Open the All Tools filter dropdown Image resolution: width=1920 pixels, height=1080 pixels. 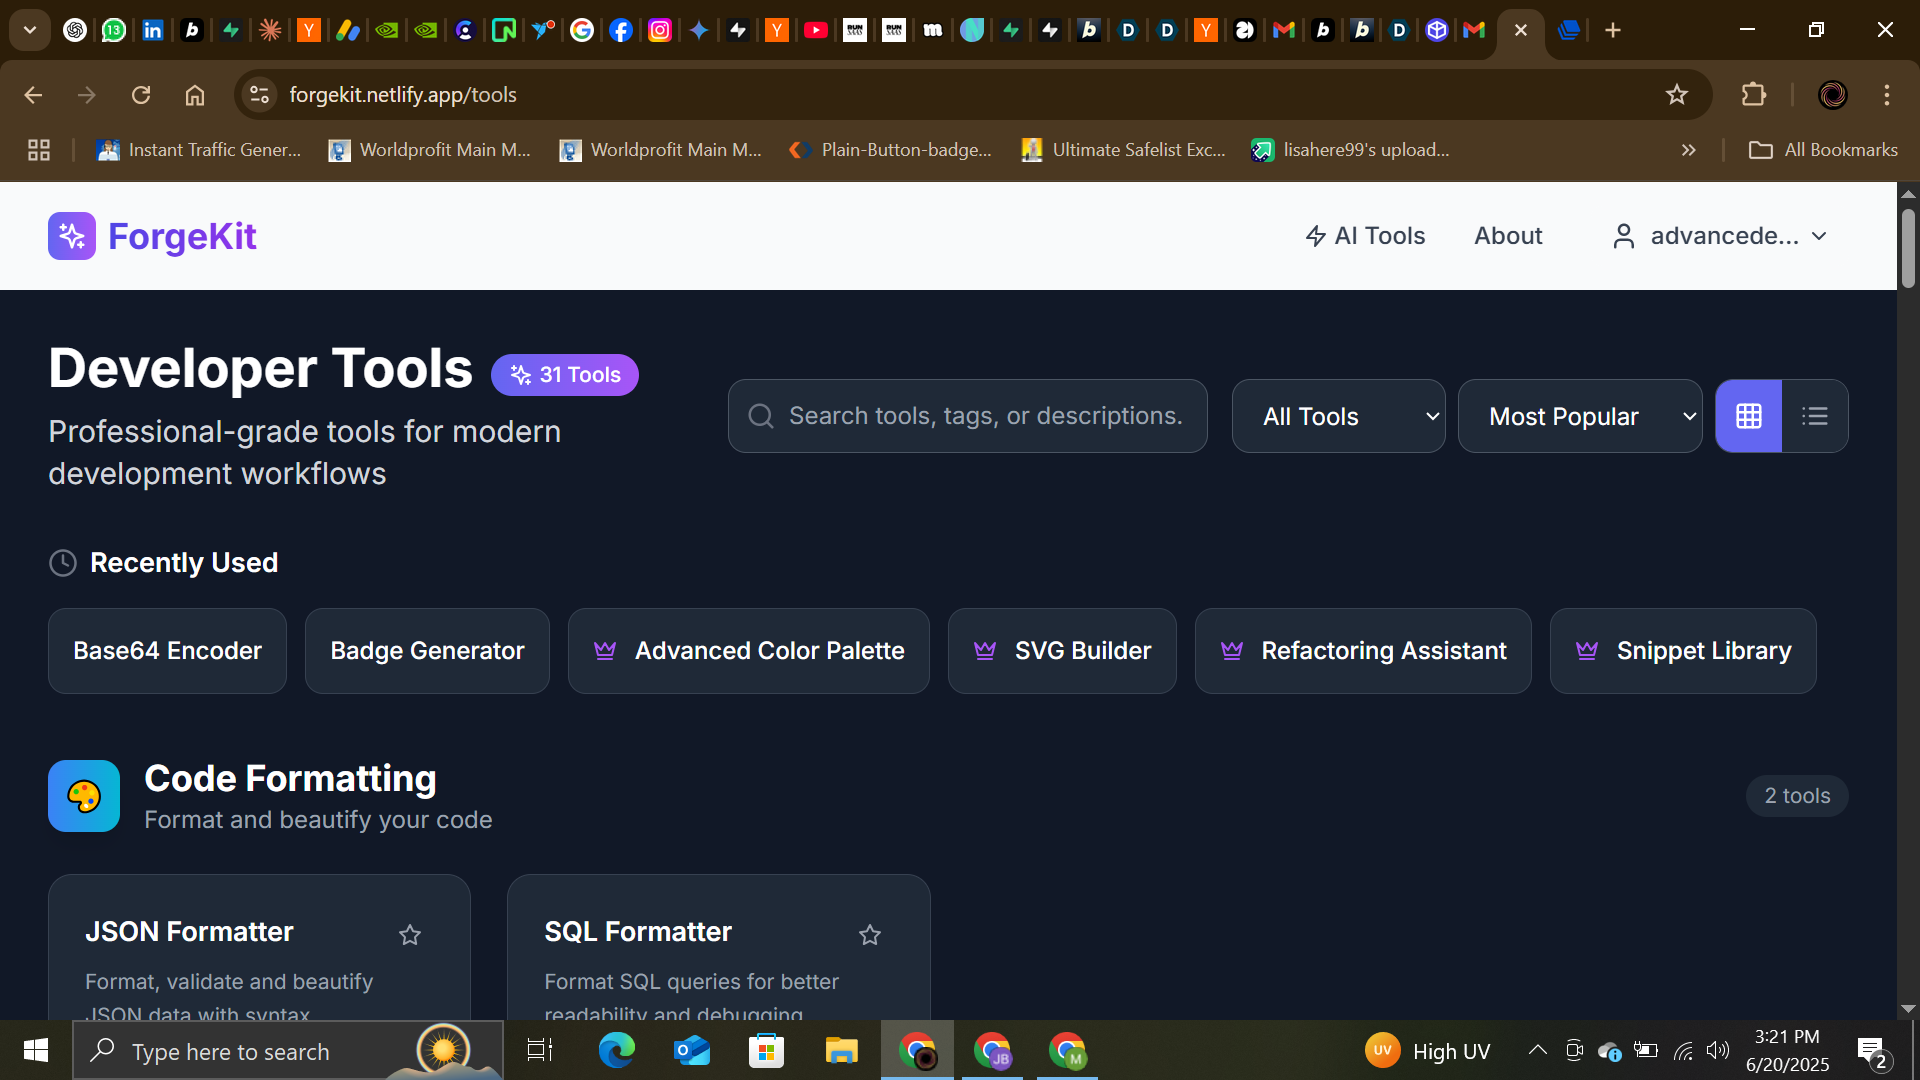pos(1338,416)
